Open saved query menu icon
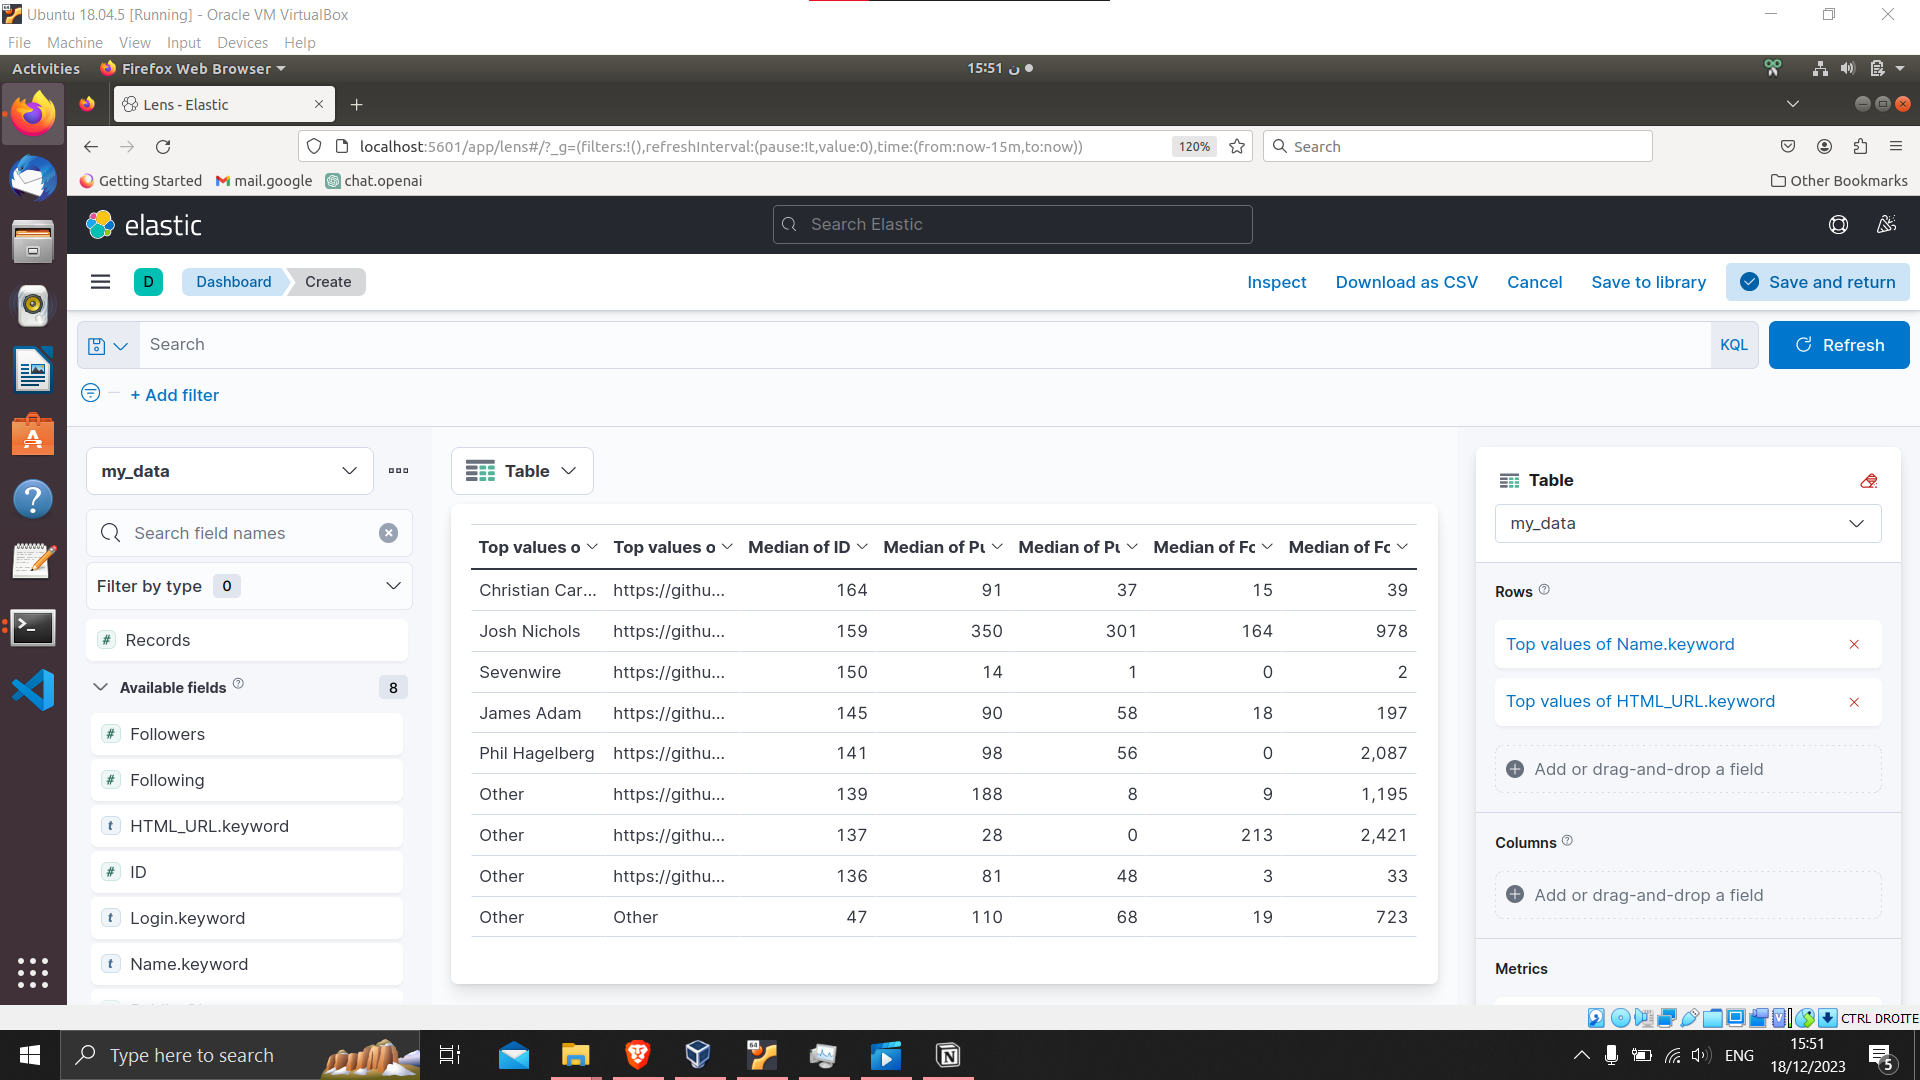Screen dimensions: 1920x1080 click(108, 345)
